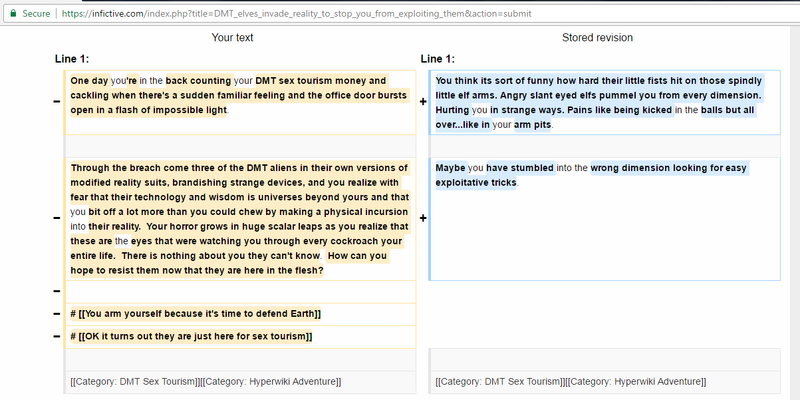Click the green secure padlock icon

point(13,13)
